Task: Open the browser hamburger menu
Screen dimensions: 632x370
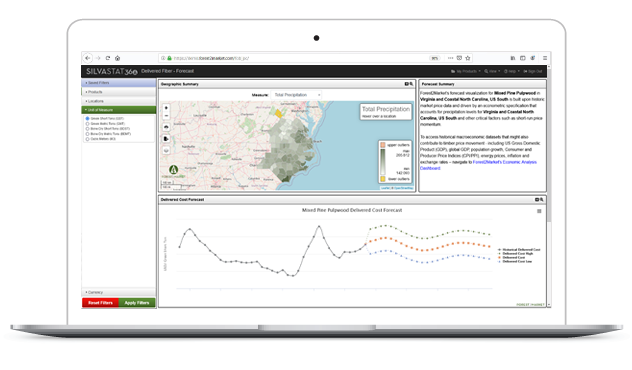Action: pyautogui.click(x=545, y=58)
